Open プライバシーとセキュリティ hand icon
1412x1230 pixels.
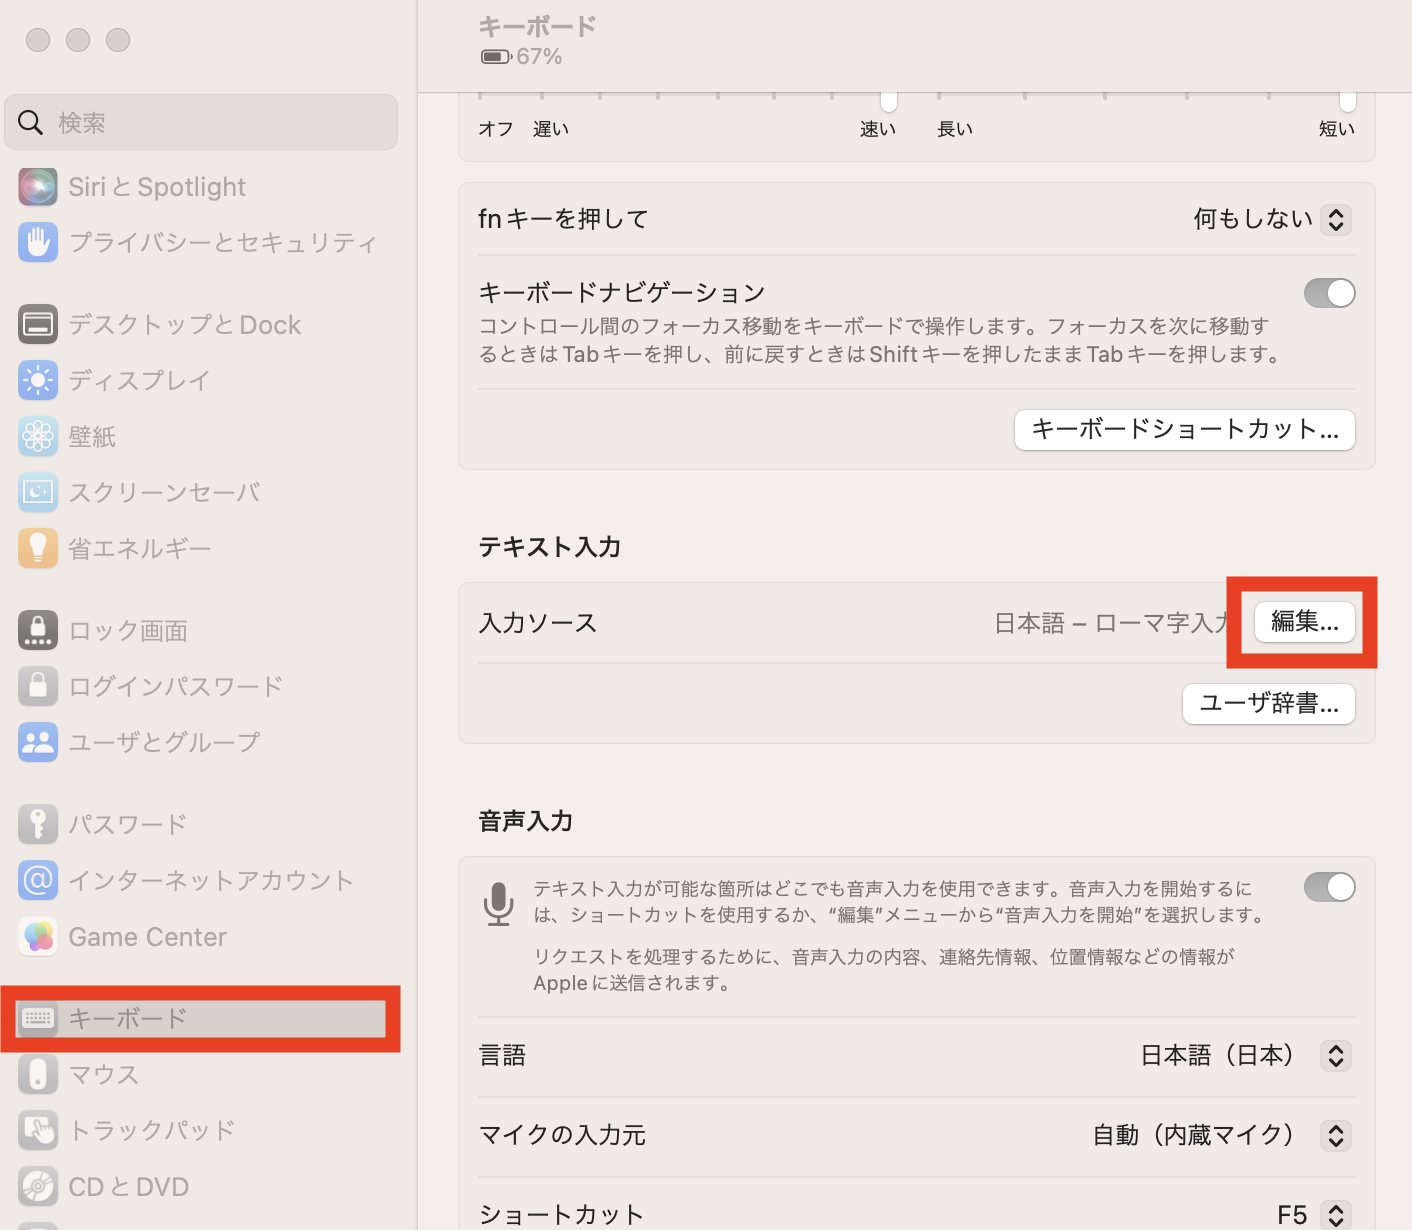[38, 242]
